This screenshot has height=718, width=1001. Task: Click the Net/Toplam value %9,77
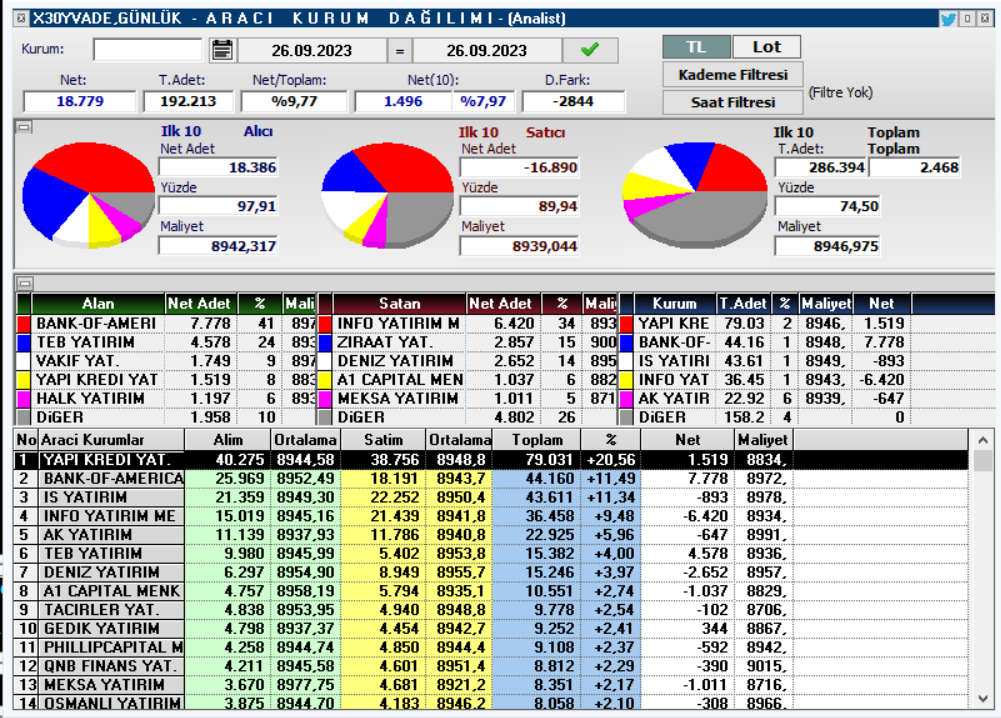tap(294, 101)
